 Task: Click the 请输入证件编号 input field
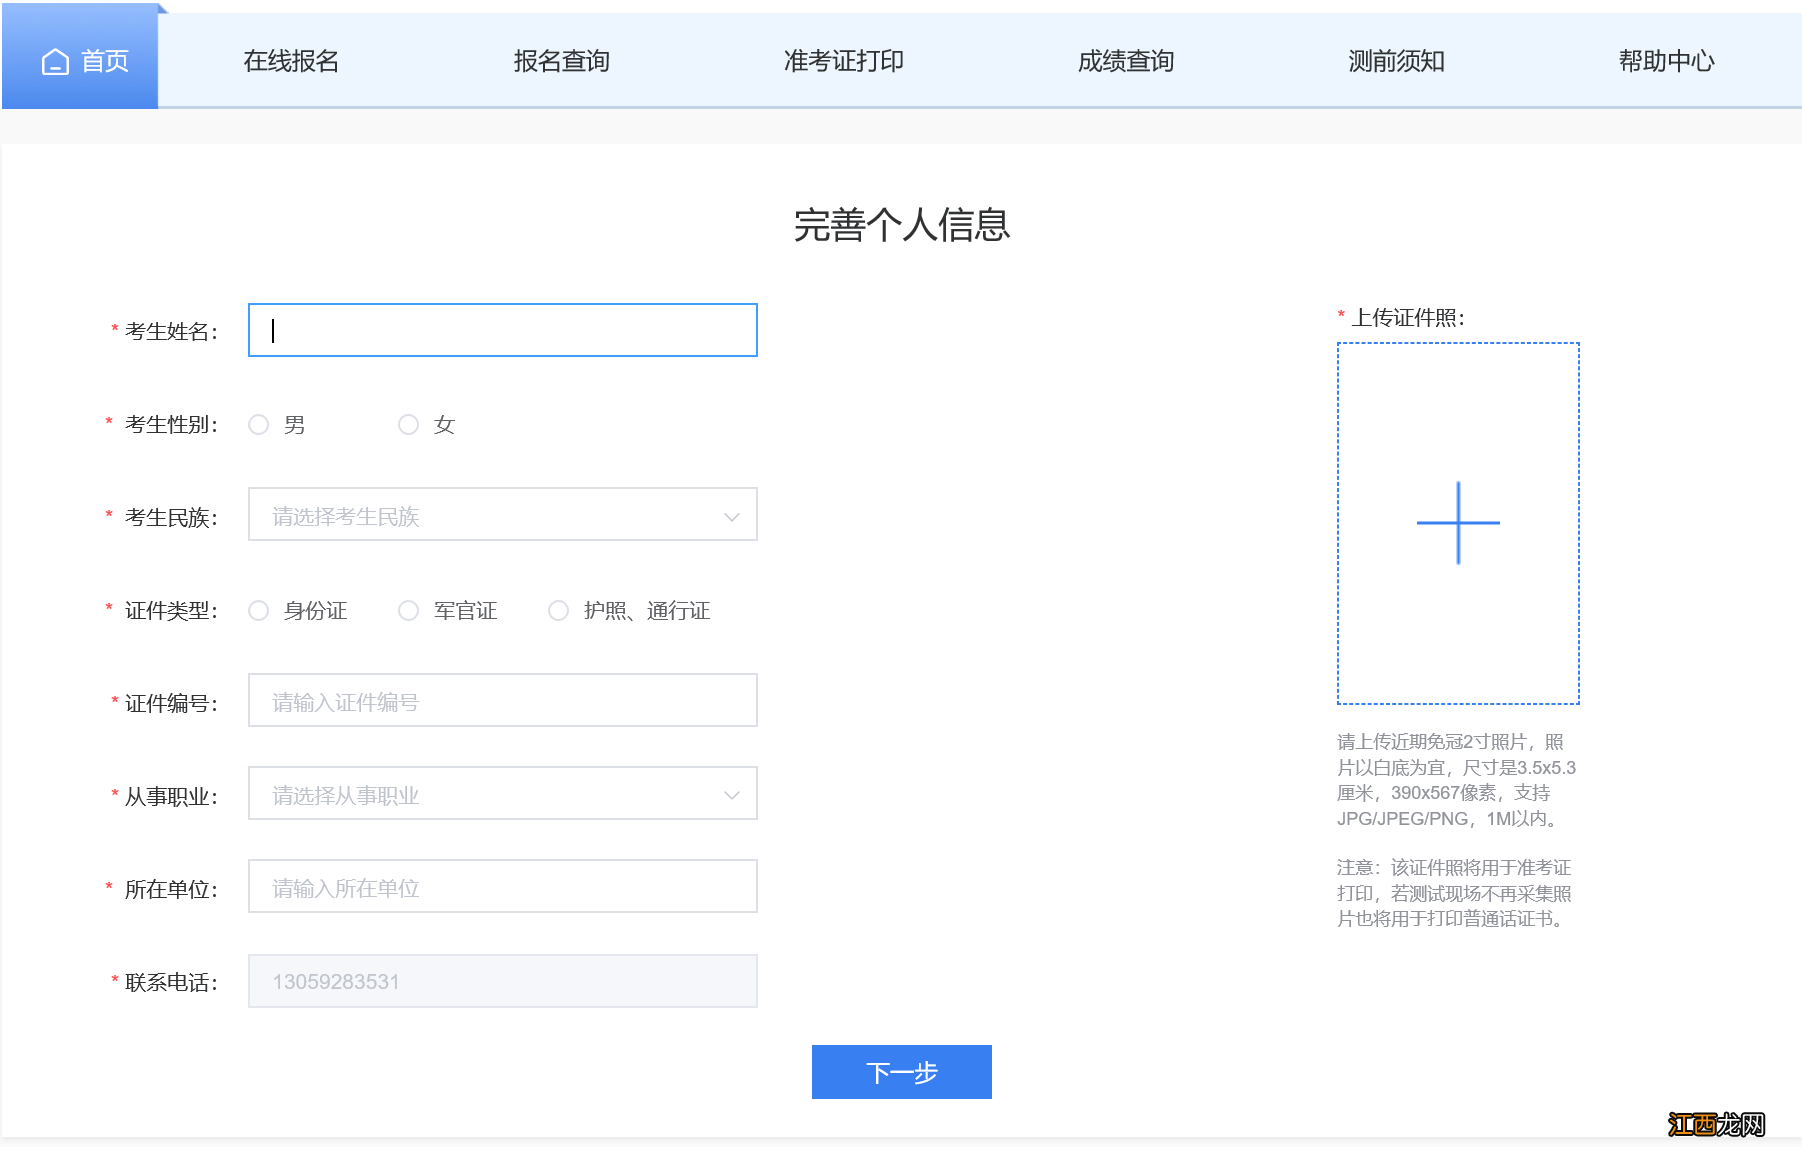coord(503,700)
